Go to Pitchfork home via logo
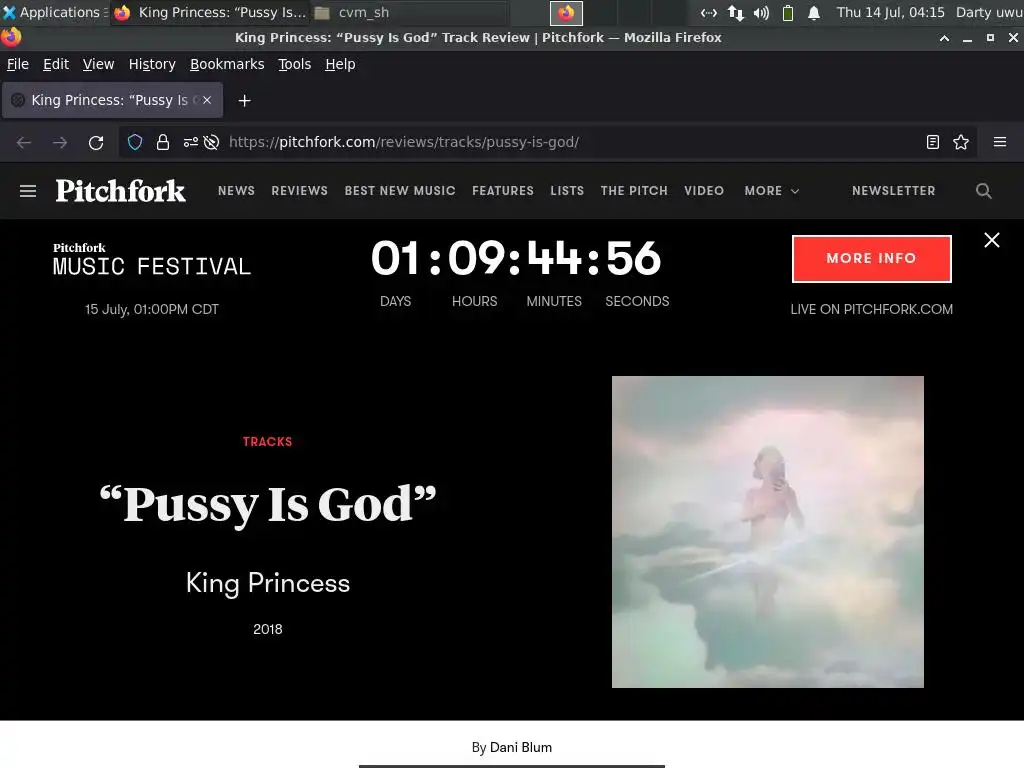The width and height of the screenshot is (1024, 768). (121, 191)
